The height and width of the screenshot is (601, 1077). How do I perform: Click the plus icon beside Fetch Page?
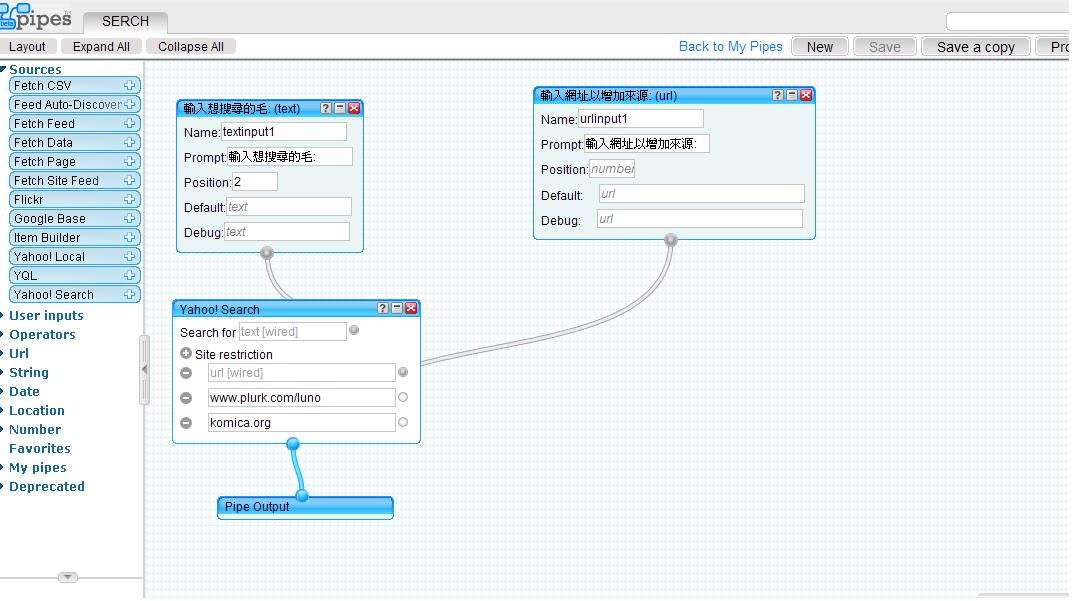pos(129,161)
